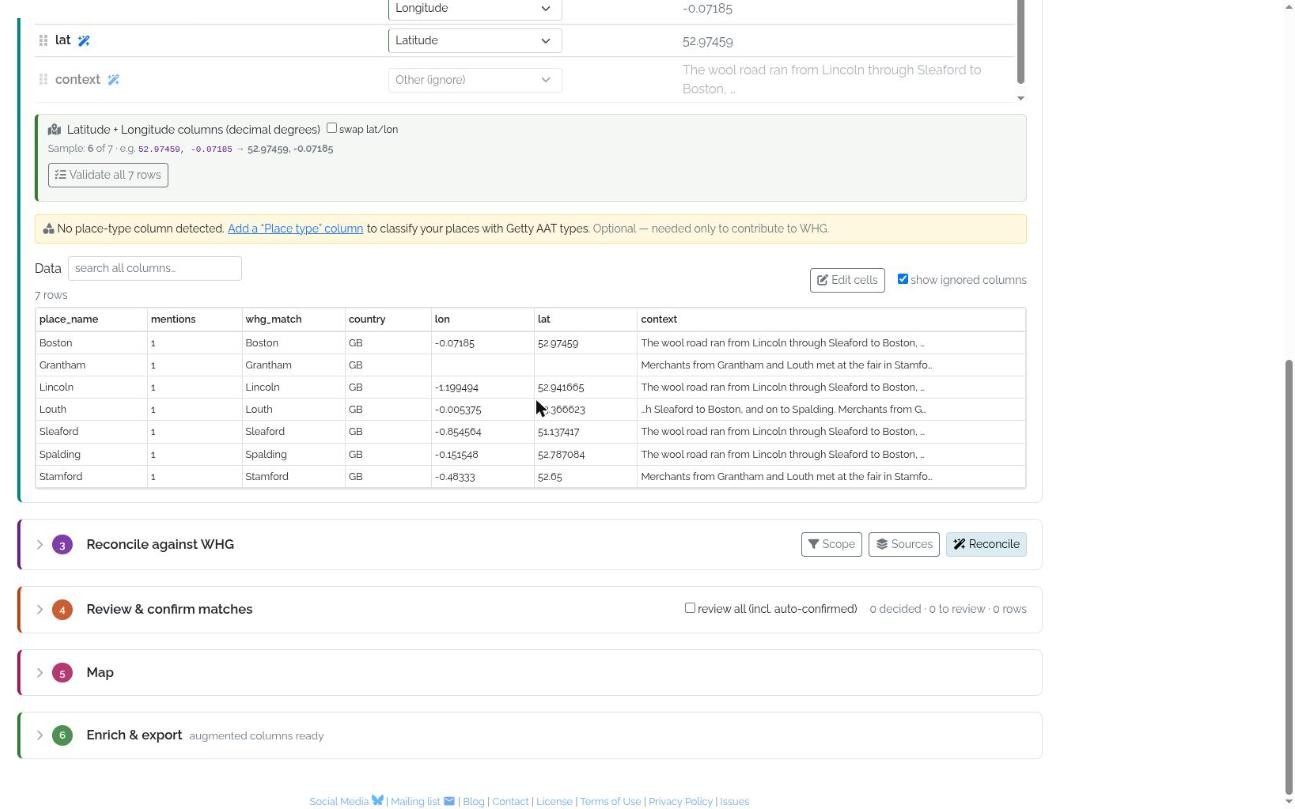The height and width of the screenshot is (809, 1295).
Task: Click the green step 6 badge
Action: (x=62, y=736)
